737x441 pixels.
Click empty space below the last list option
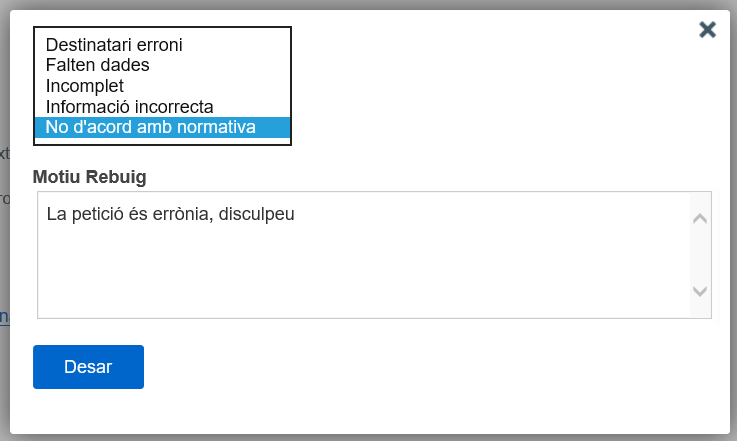point(162,140)
